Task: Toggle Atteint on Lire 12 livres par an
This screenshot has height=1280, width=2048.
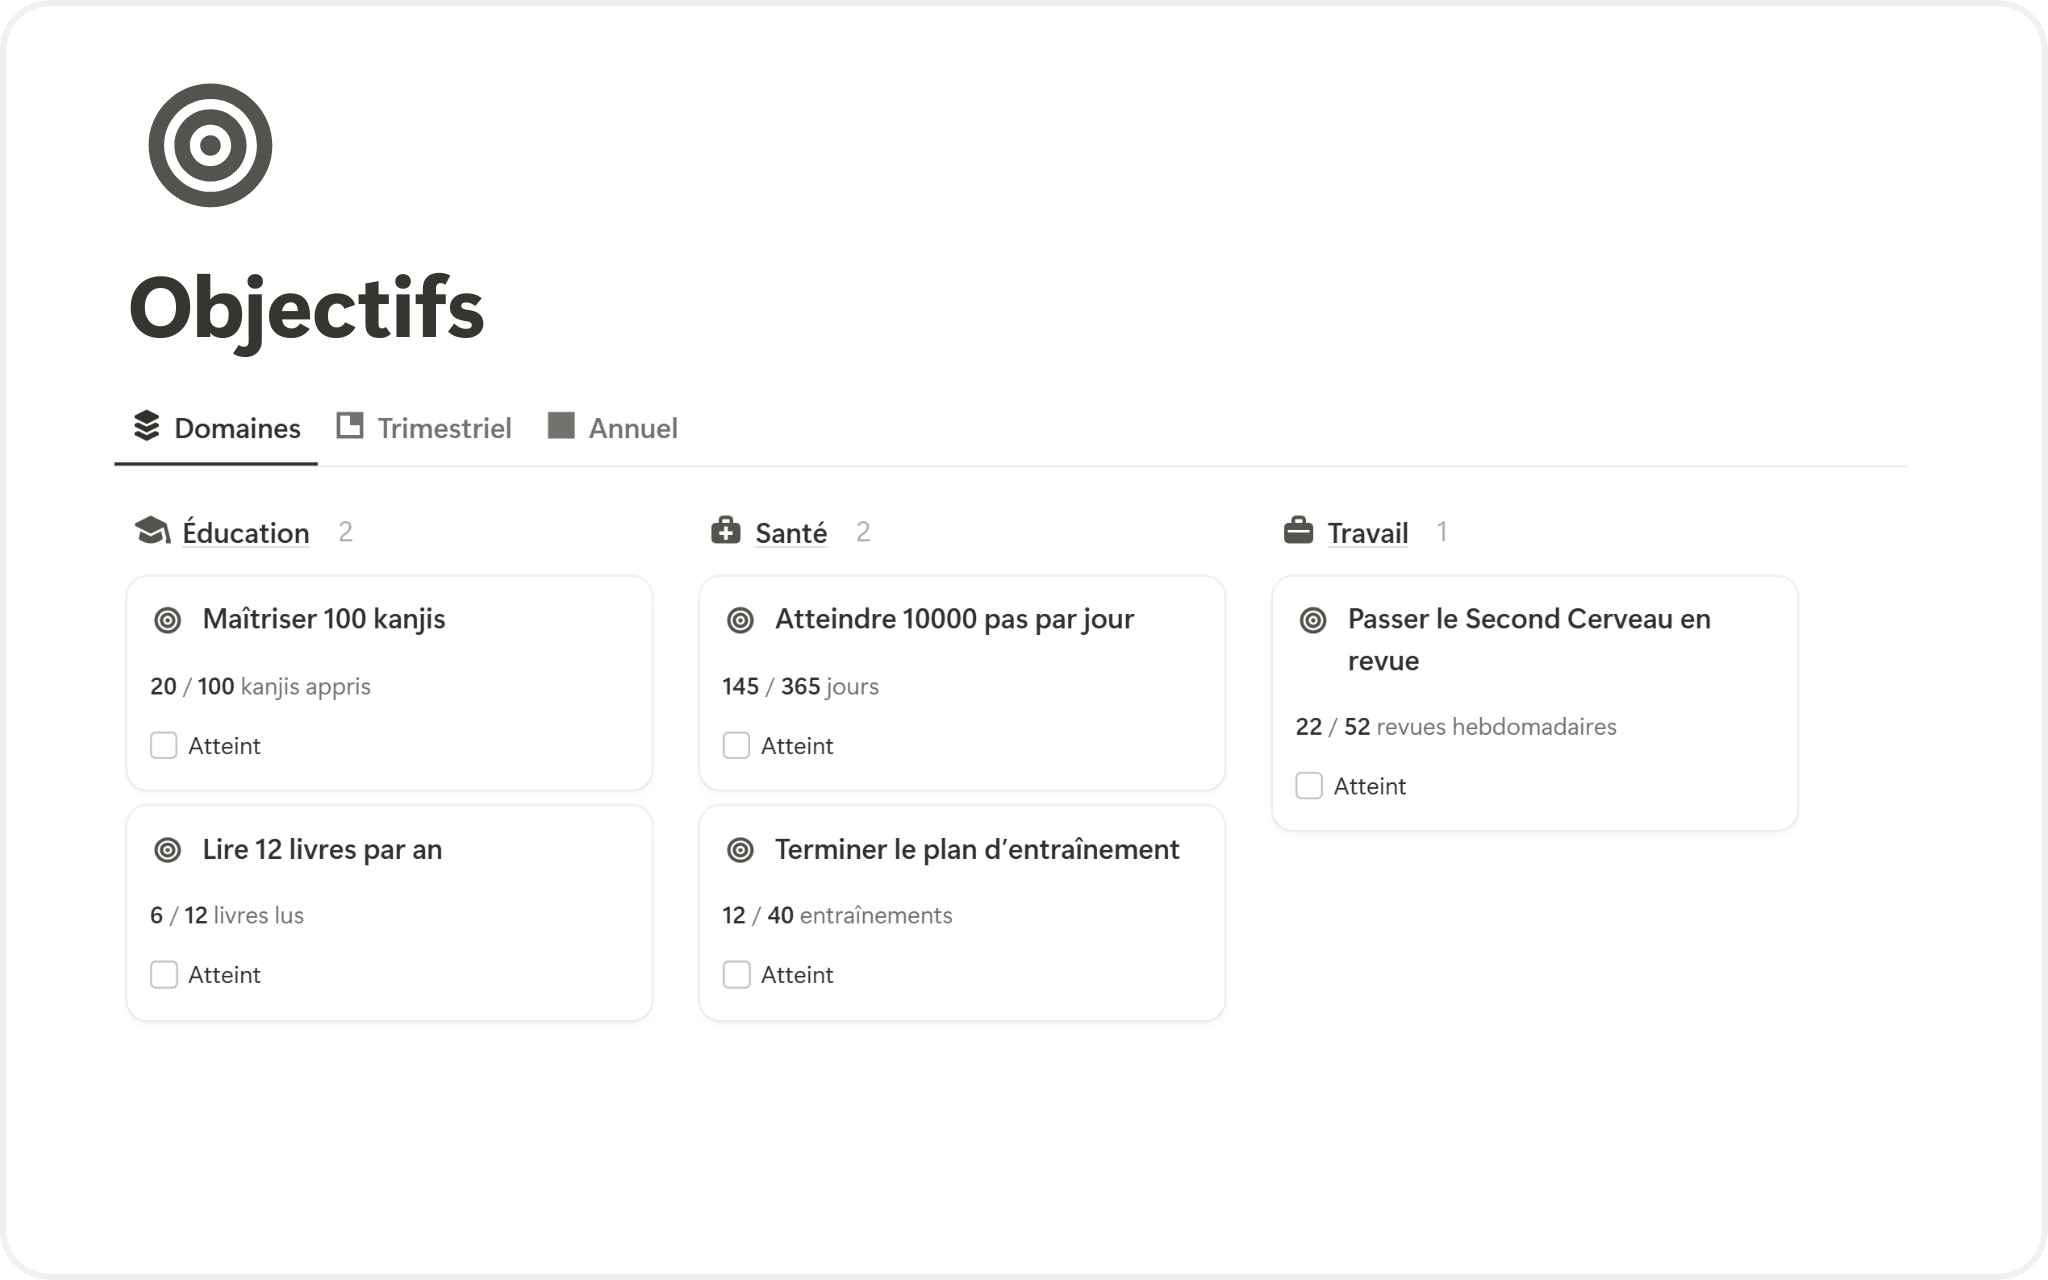Action: tap(164, 975)
